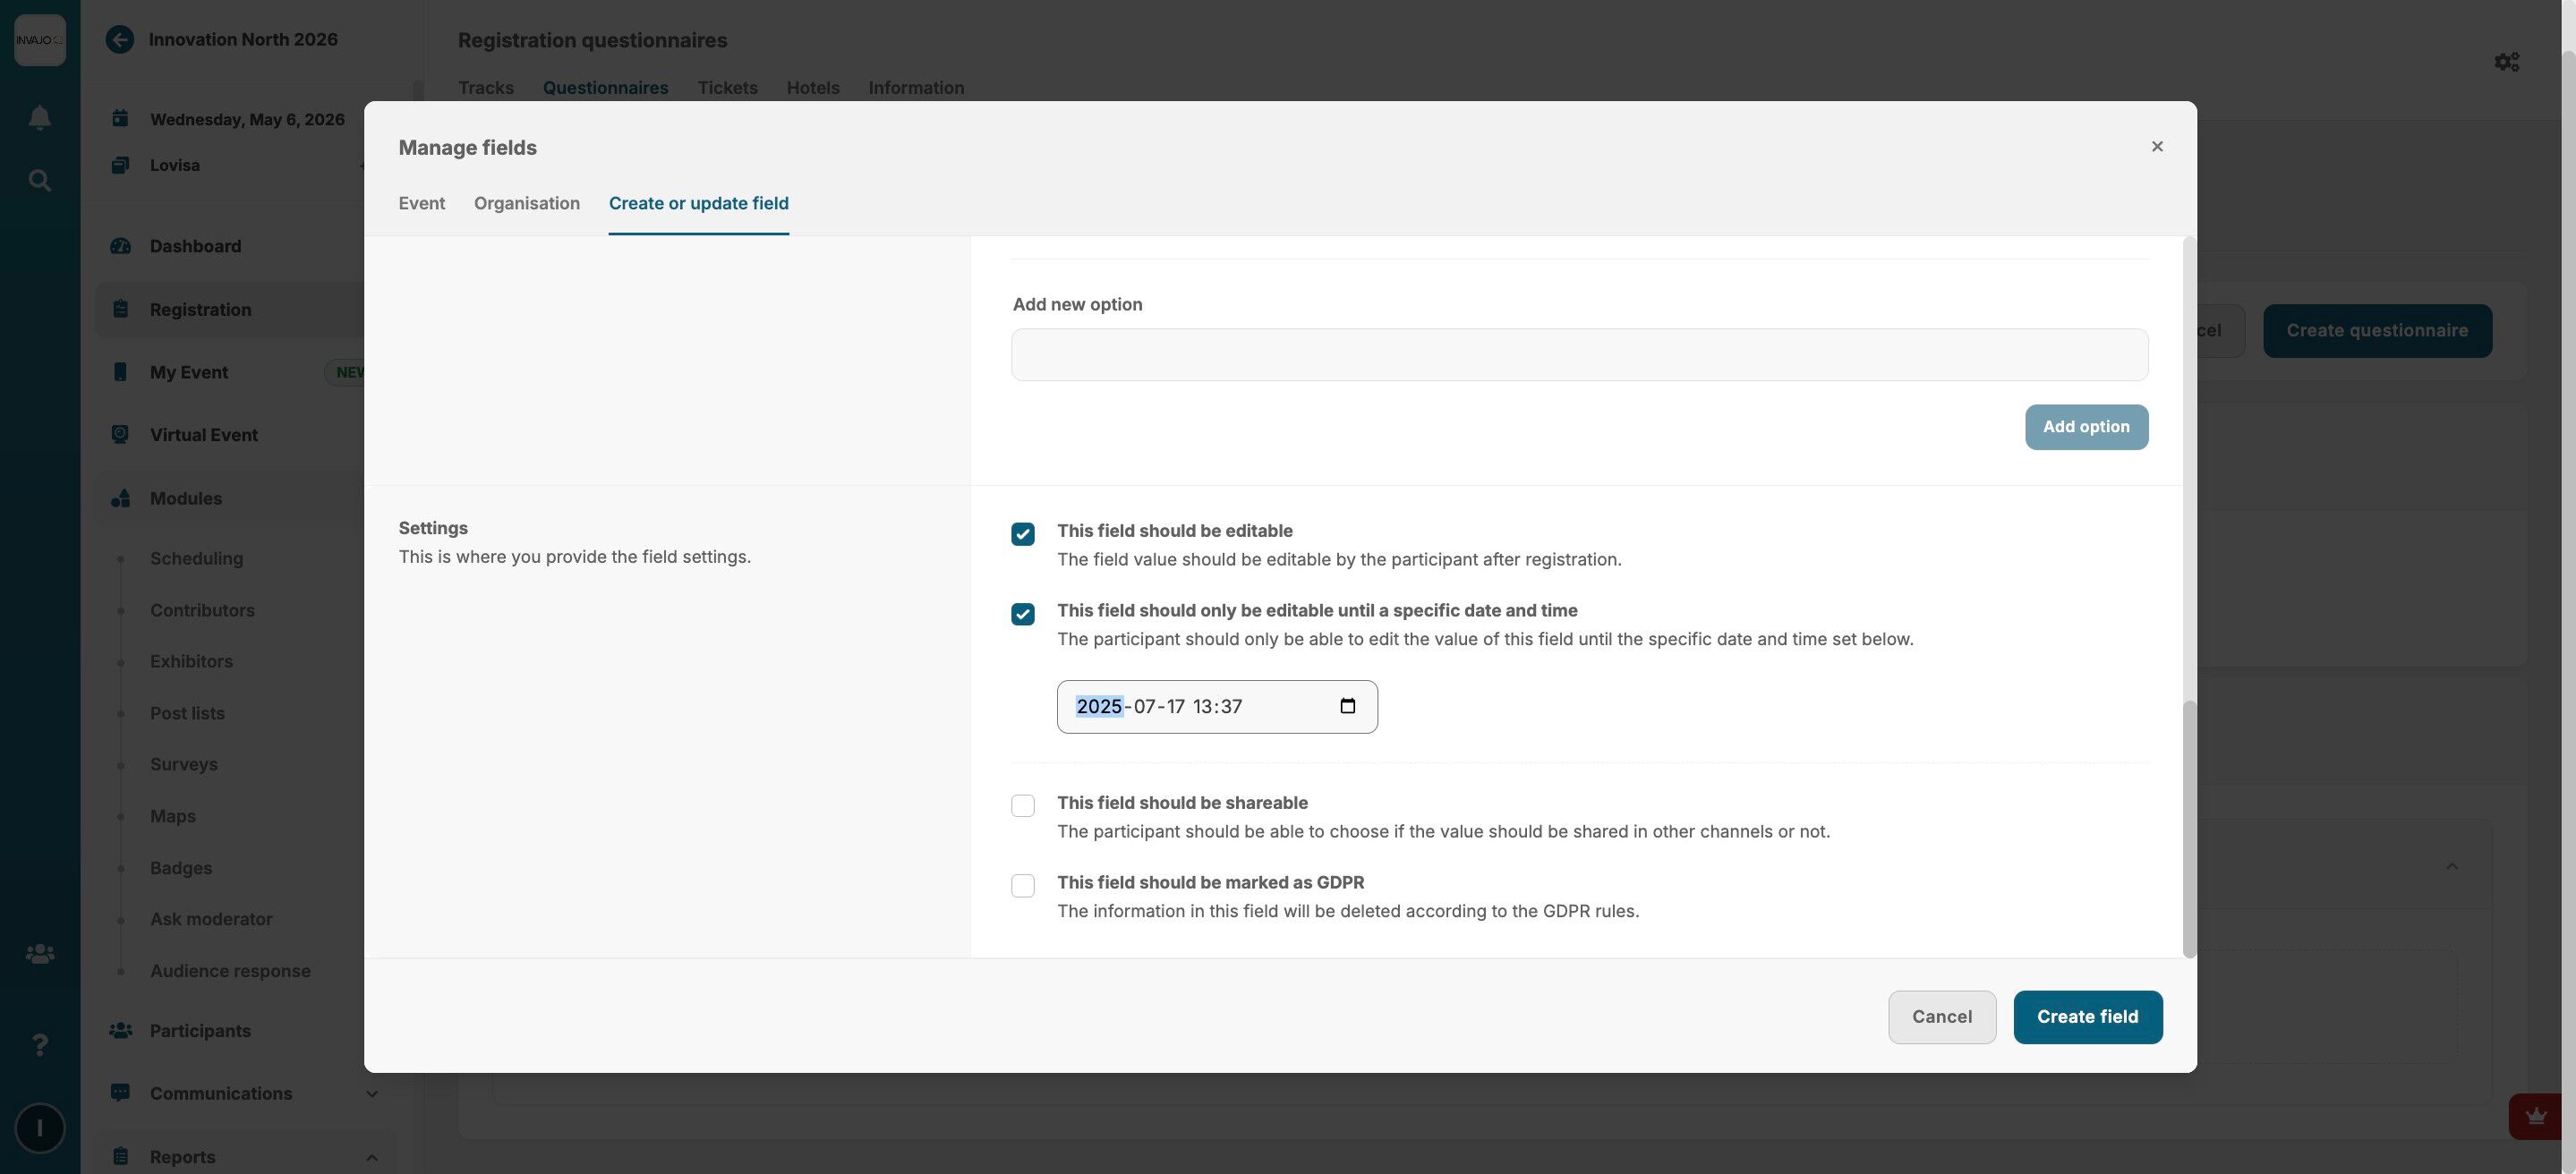Click the Cancel button in dialog
2576x1174 pixels.
tap(1941, 1017)
